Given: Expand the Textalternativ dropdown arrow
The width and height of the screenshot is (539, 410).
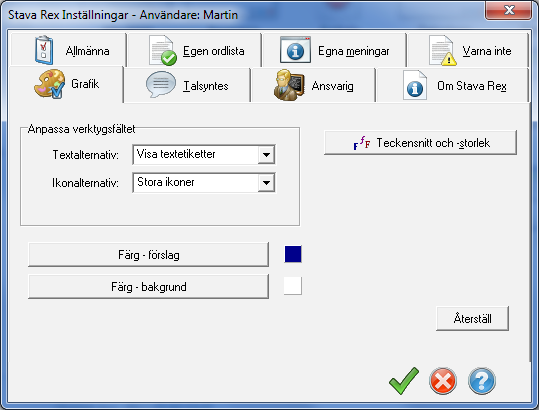Looking at the screenshot, I should coord(266,155).
